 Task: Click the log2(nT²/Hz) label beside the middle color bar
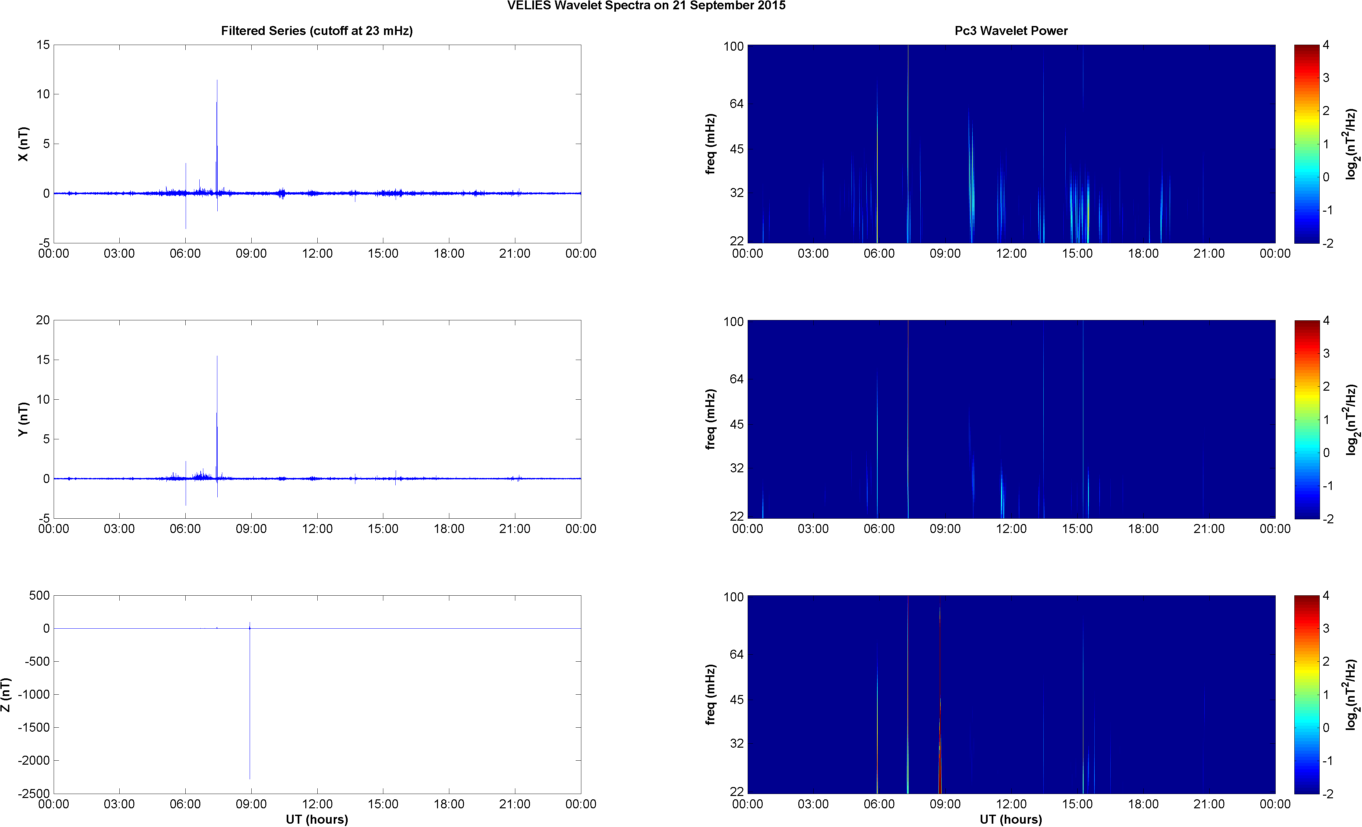1351,420
